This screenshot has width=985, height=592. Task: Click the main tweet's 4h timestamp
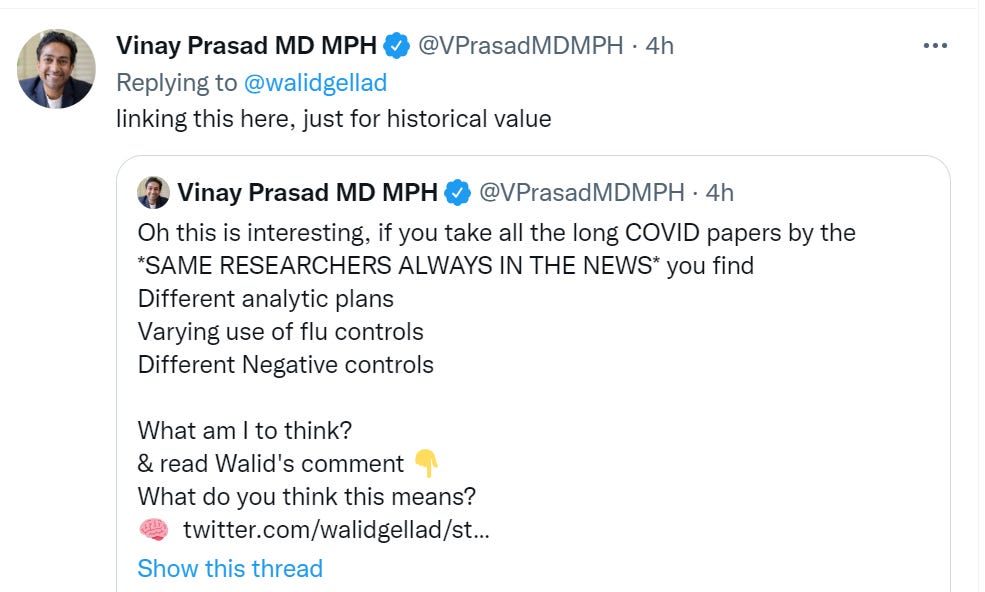[x=659, y=46]
